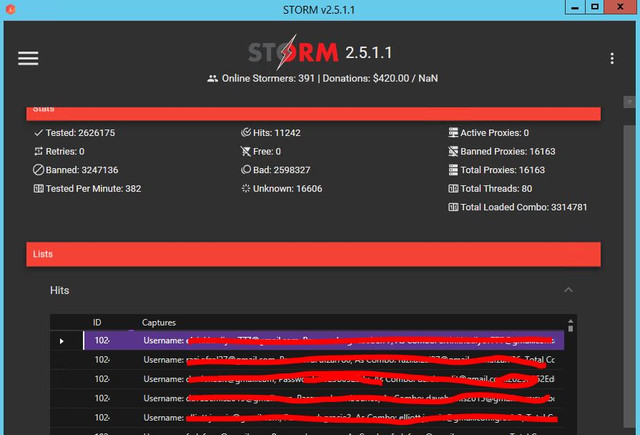Select the 'Banned: 3247136' value
The image size is (640, 435).
click(82, 170)
